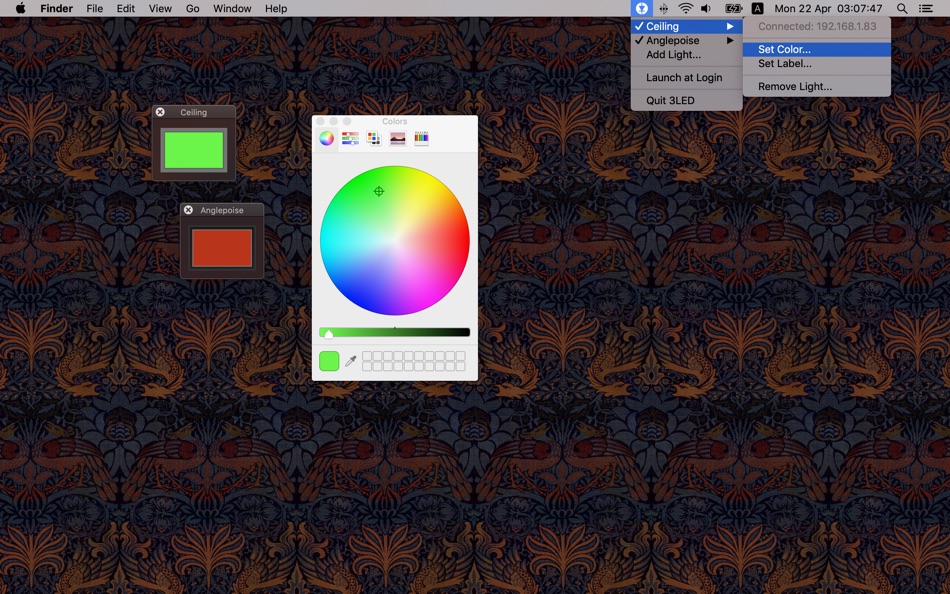
Task: Open Notification Center list icon
Action: point(926,8)
